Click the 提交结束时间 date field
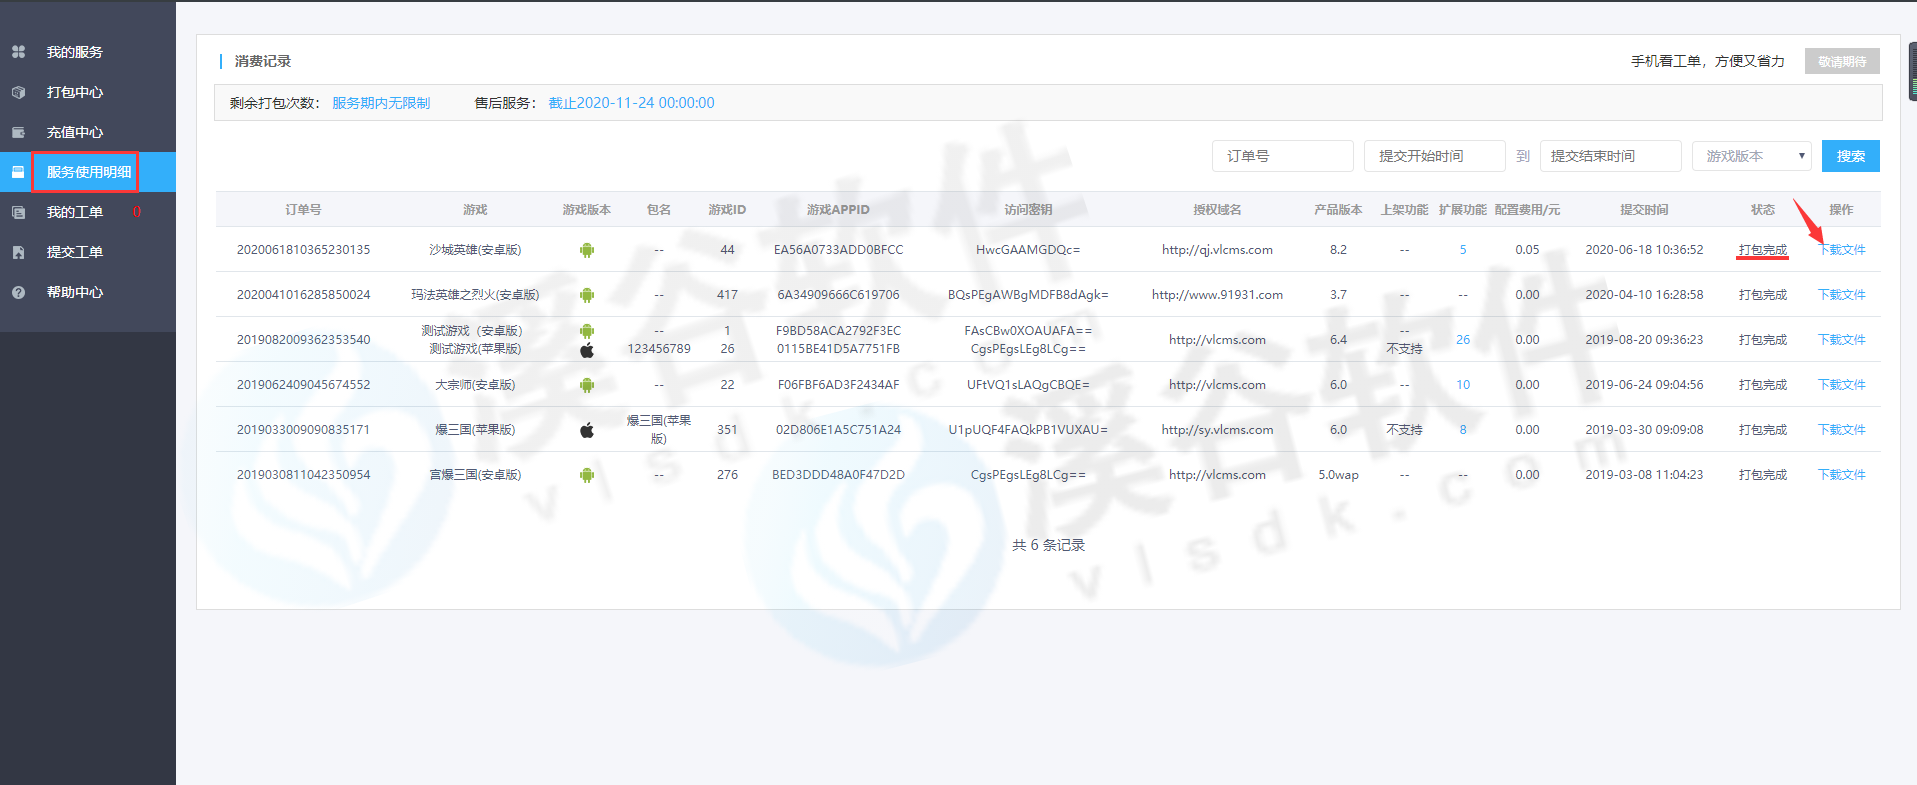This screenshot has width=1917, height=785. click(x=1609, y=156)
